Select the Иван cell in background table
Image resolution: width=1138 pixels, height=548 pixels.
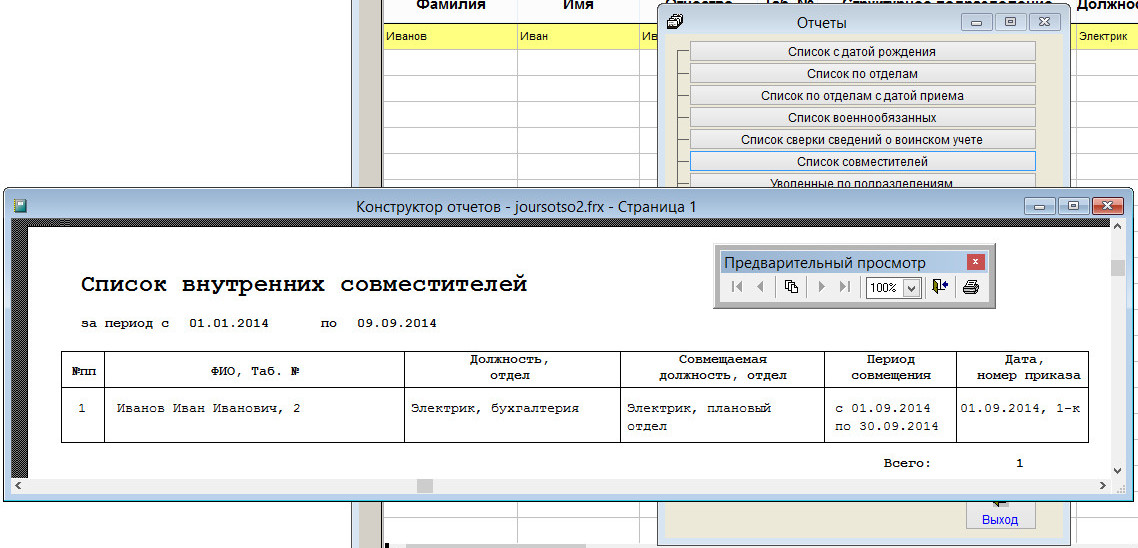click(x=578, y=36)
